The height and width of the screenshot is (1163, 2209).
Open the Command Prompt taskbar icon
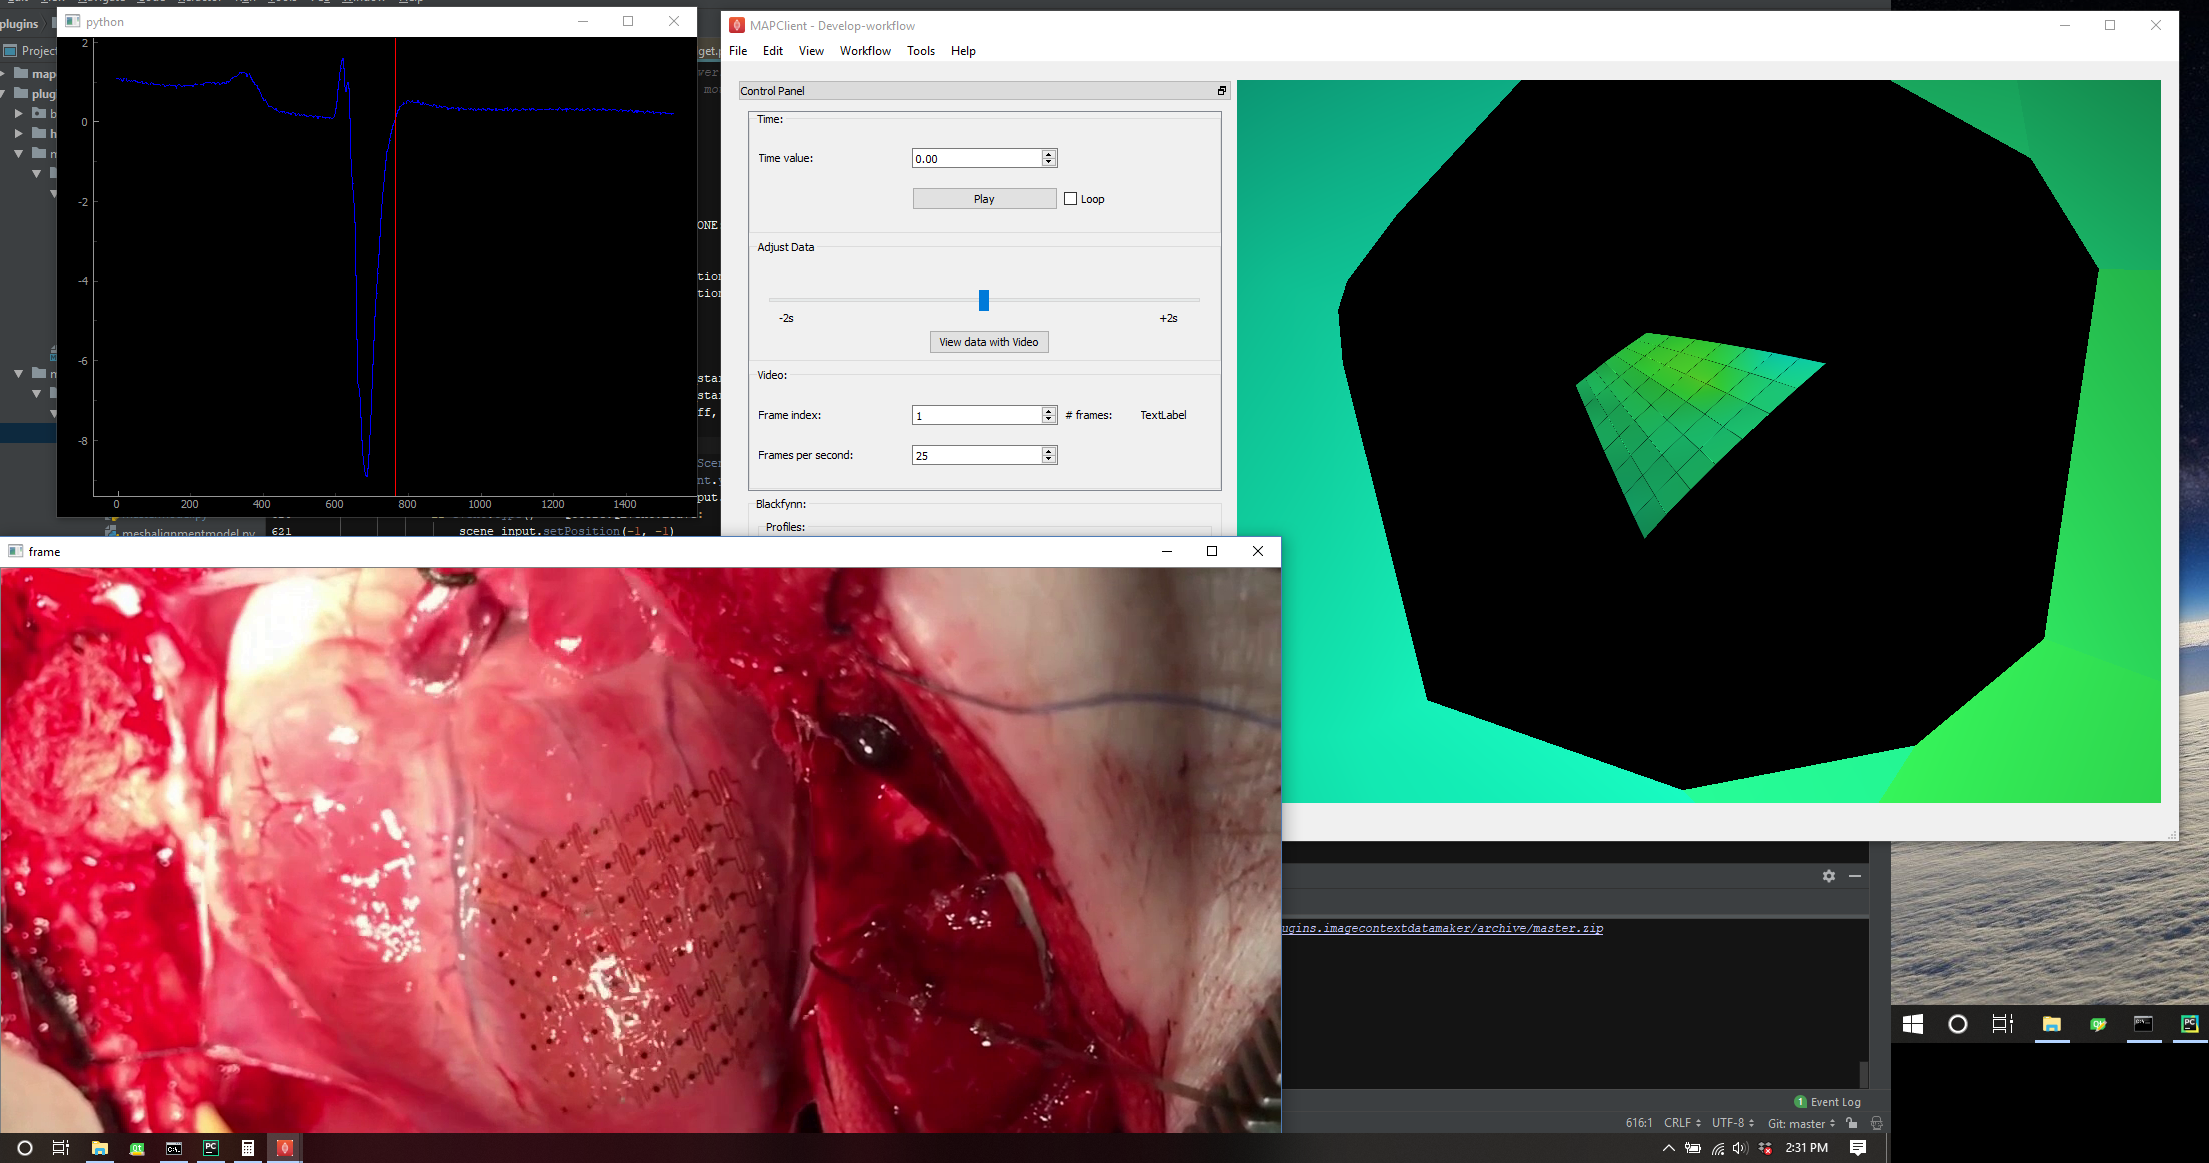[x=174, y=1148]
